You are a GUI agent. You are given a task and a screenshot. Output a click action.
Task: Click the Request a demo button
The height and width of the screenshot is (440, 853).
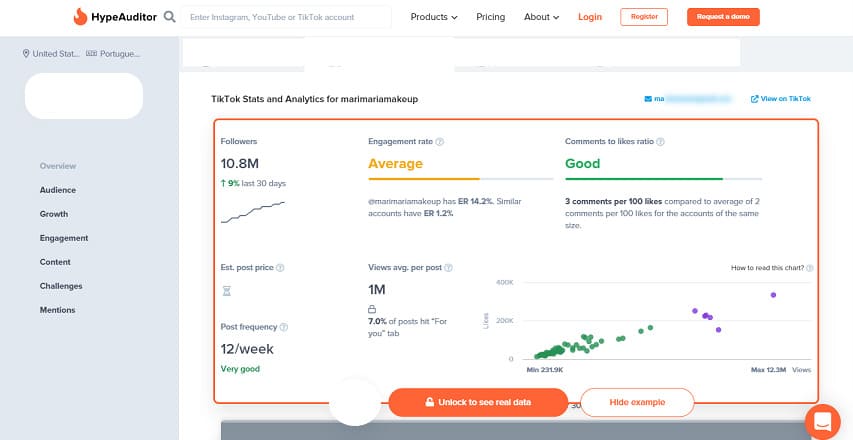pyautogui.click(x=723, y=17)
